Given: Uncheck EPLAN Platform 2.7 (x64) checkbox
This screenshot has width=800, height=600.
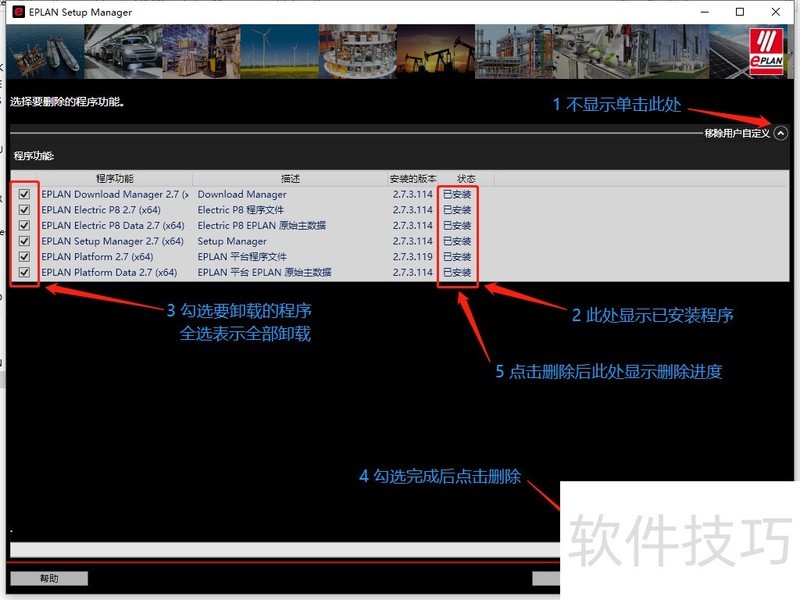Looking at the screenshot, I should (x=24, y=257).
